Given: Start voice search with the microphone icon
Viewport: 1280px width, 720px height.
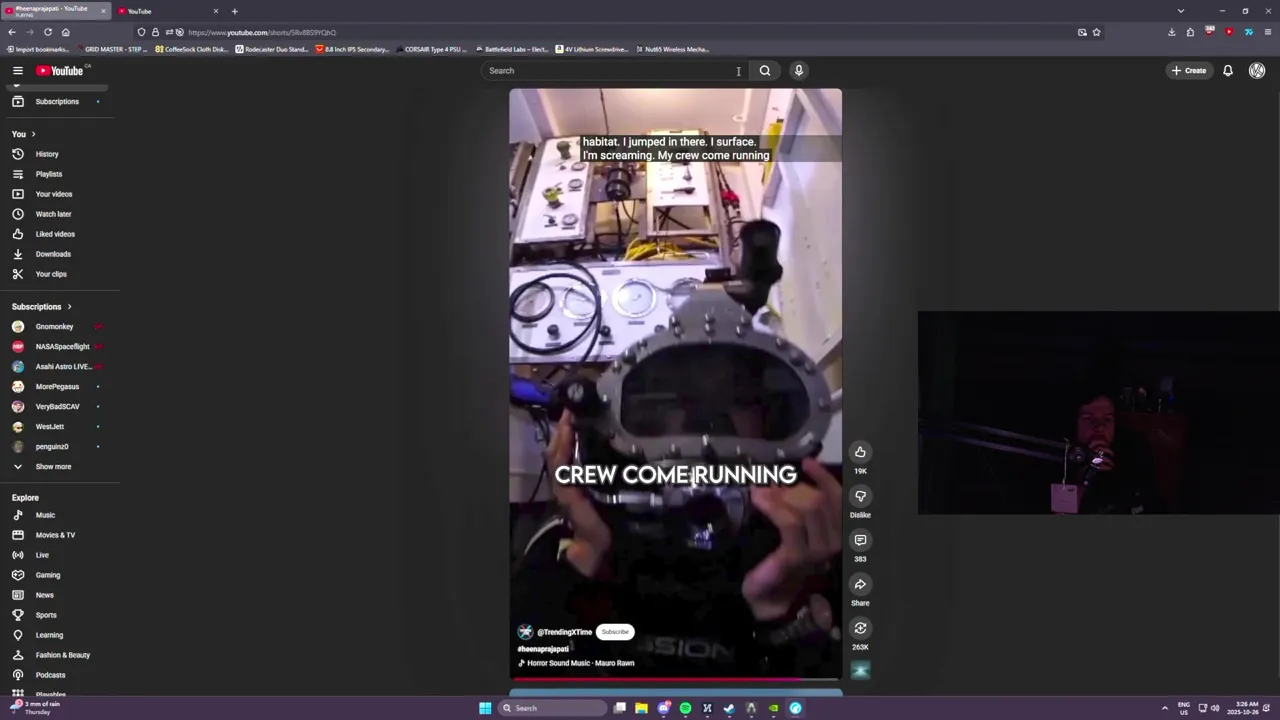Looking at the screenshot, I should coord(799,70).
